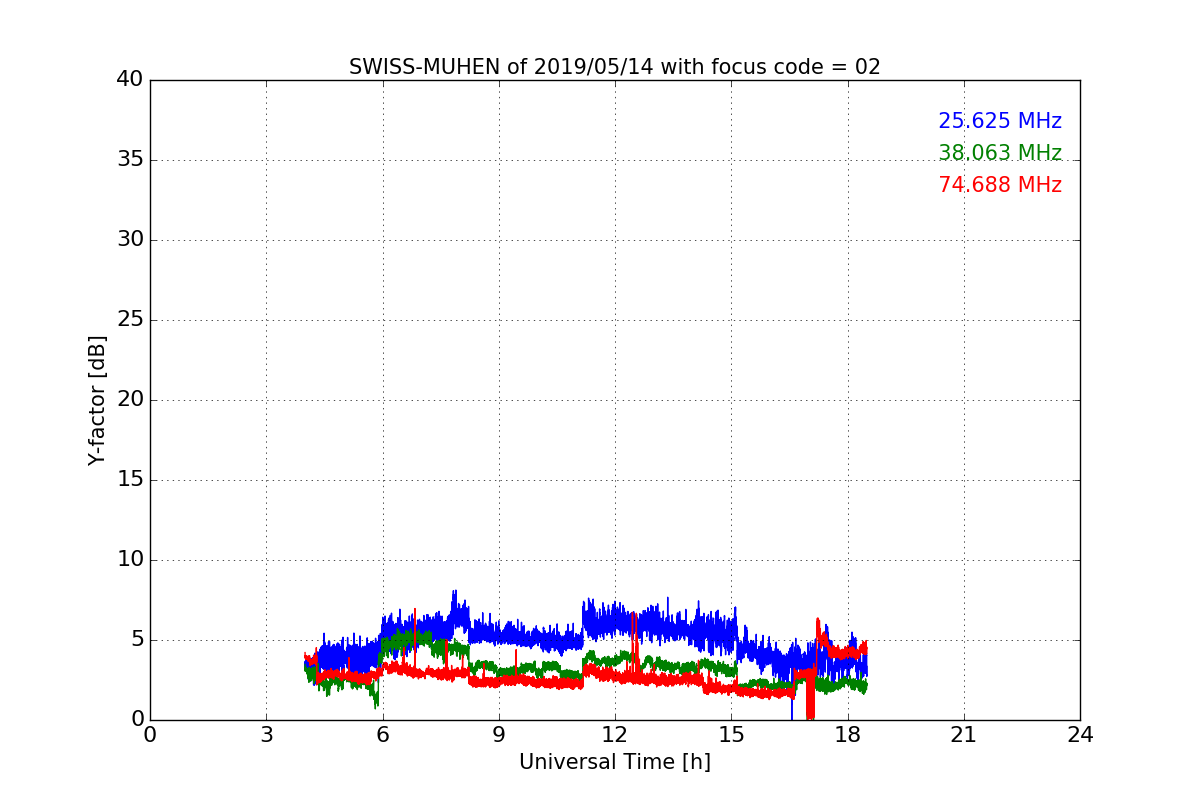
Task: Select the 25.625 MHz legend label
Action: 1000,121
